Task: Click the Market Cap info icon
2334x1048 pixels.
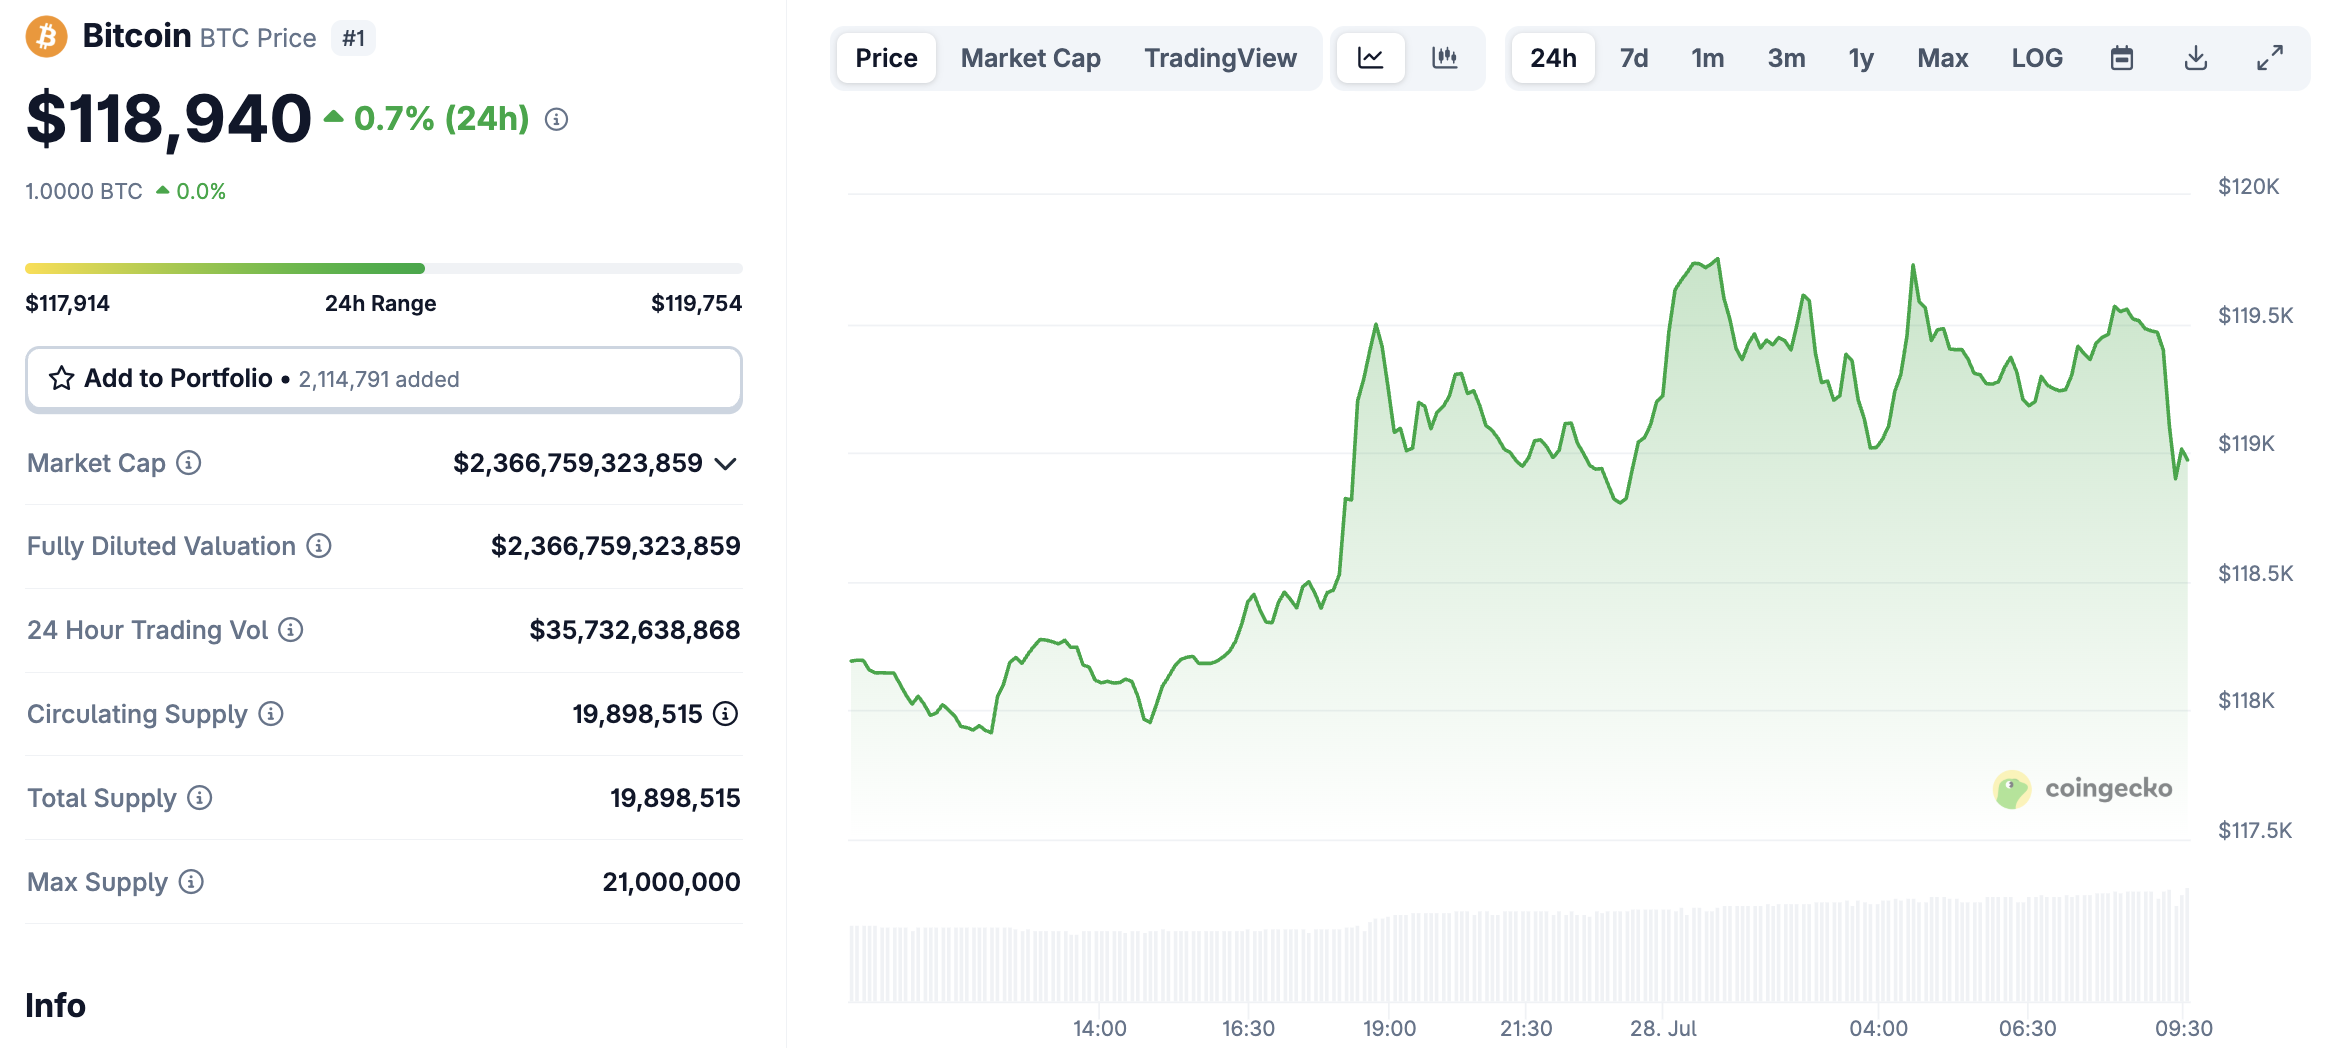Action: coord(189,463)
